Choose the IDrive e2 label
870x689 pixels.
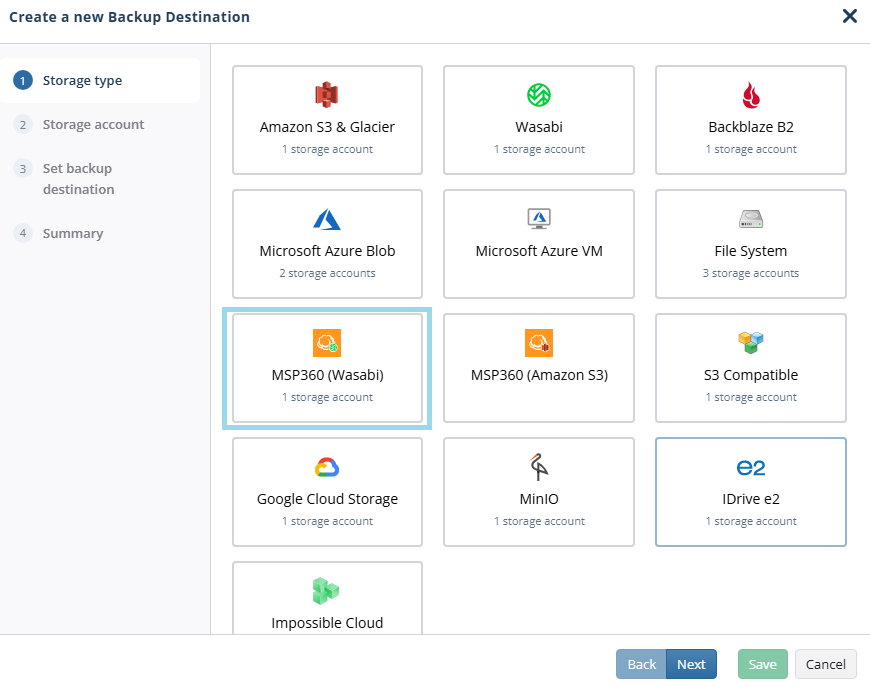pos(751,499)
